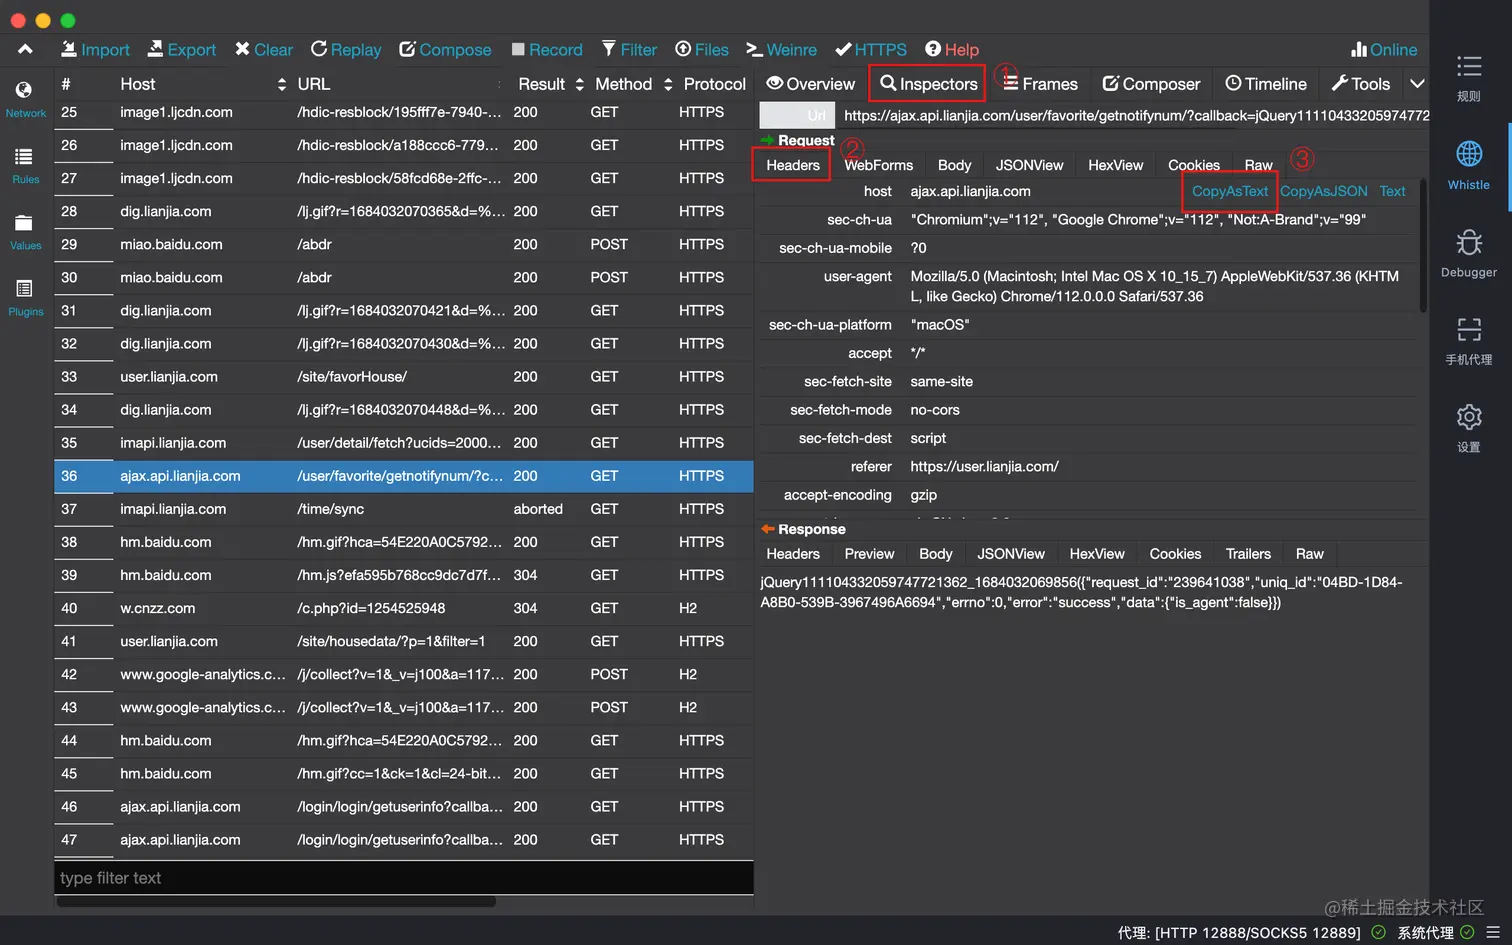Open the Network panel in left sidebar

25,99
